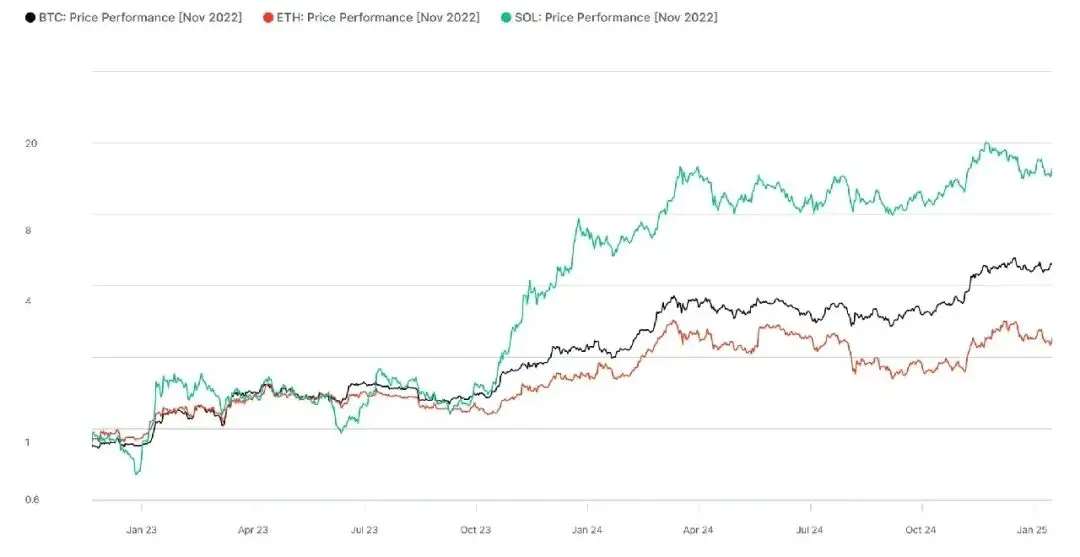The image size is (1080, 557).
Task: Click the 8 value on y-axis
Action: tap(28, 230)
